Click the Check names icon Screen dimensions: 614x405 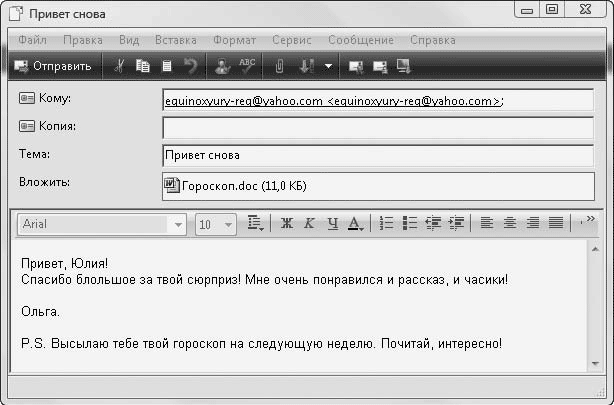click(222, 67)
